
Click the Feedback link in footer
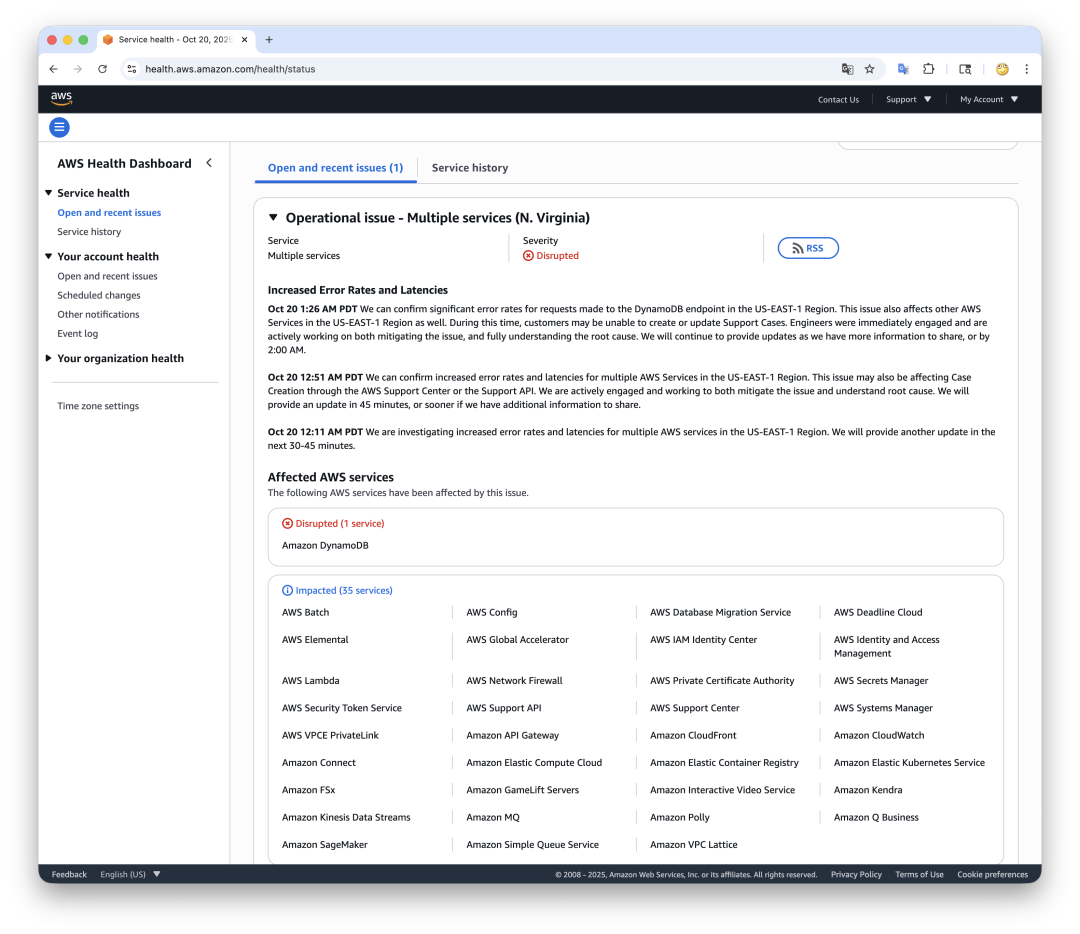point(69,874)
